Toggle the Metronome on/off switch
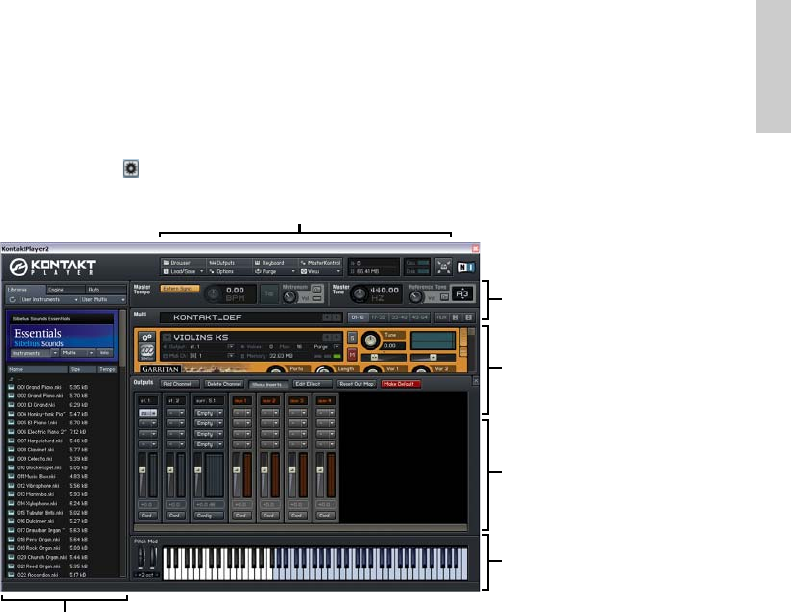This screenshot has height=612, width=791. (316, 289)
